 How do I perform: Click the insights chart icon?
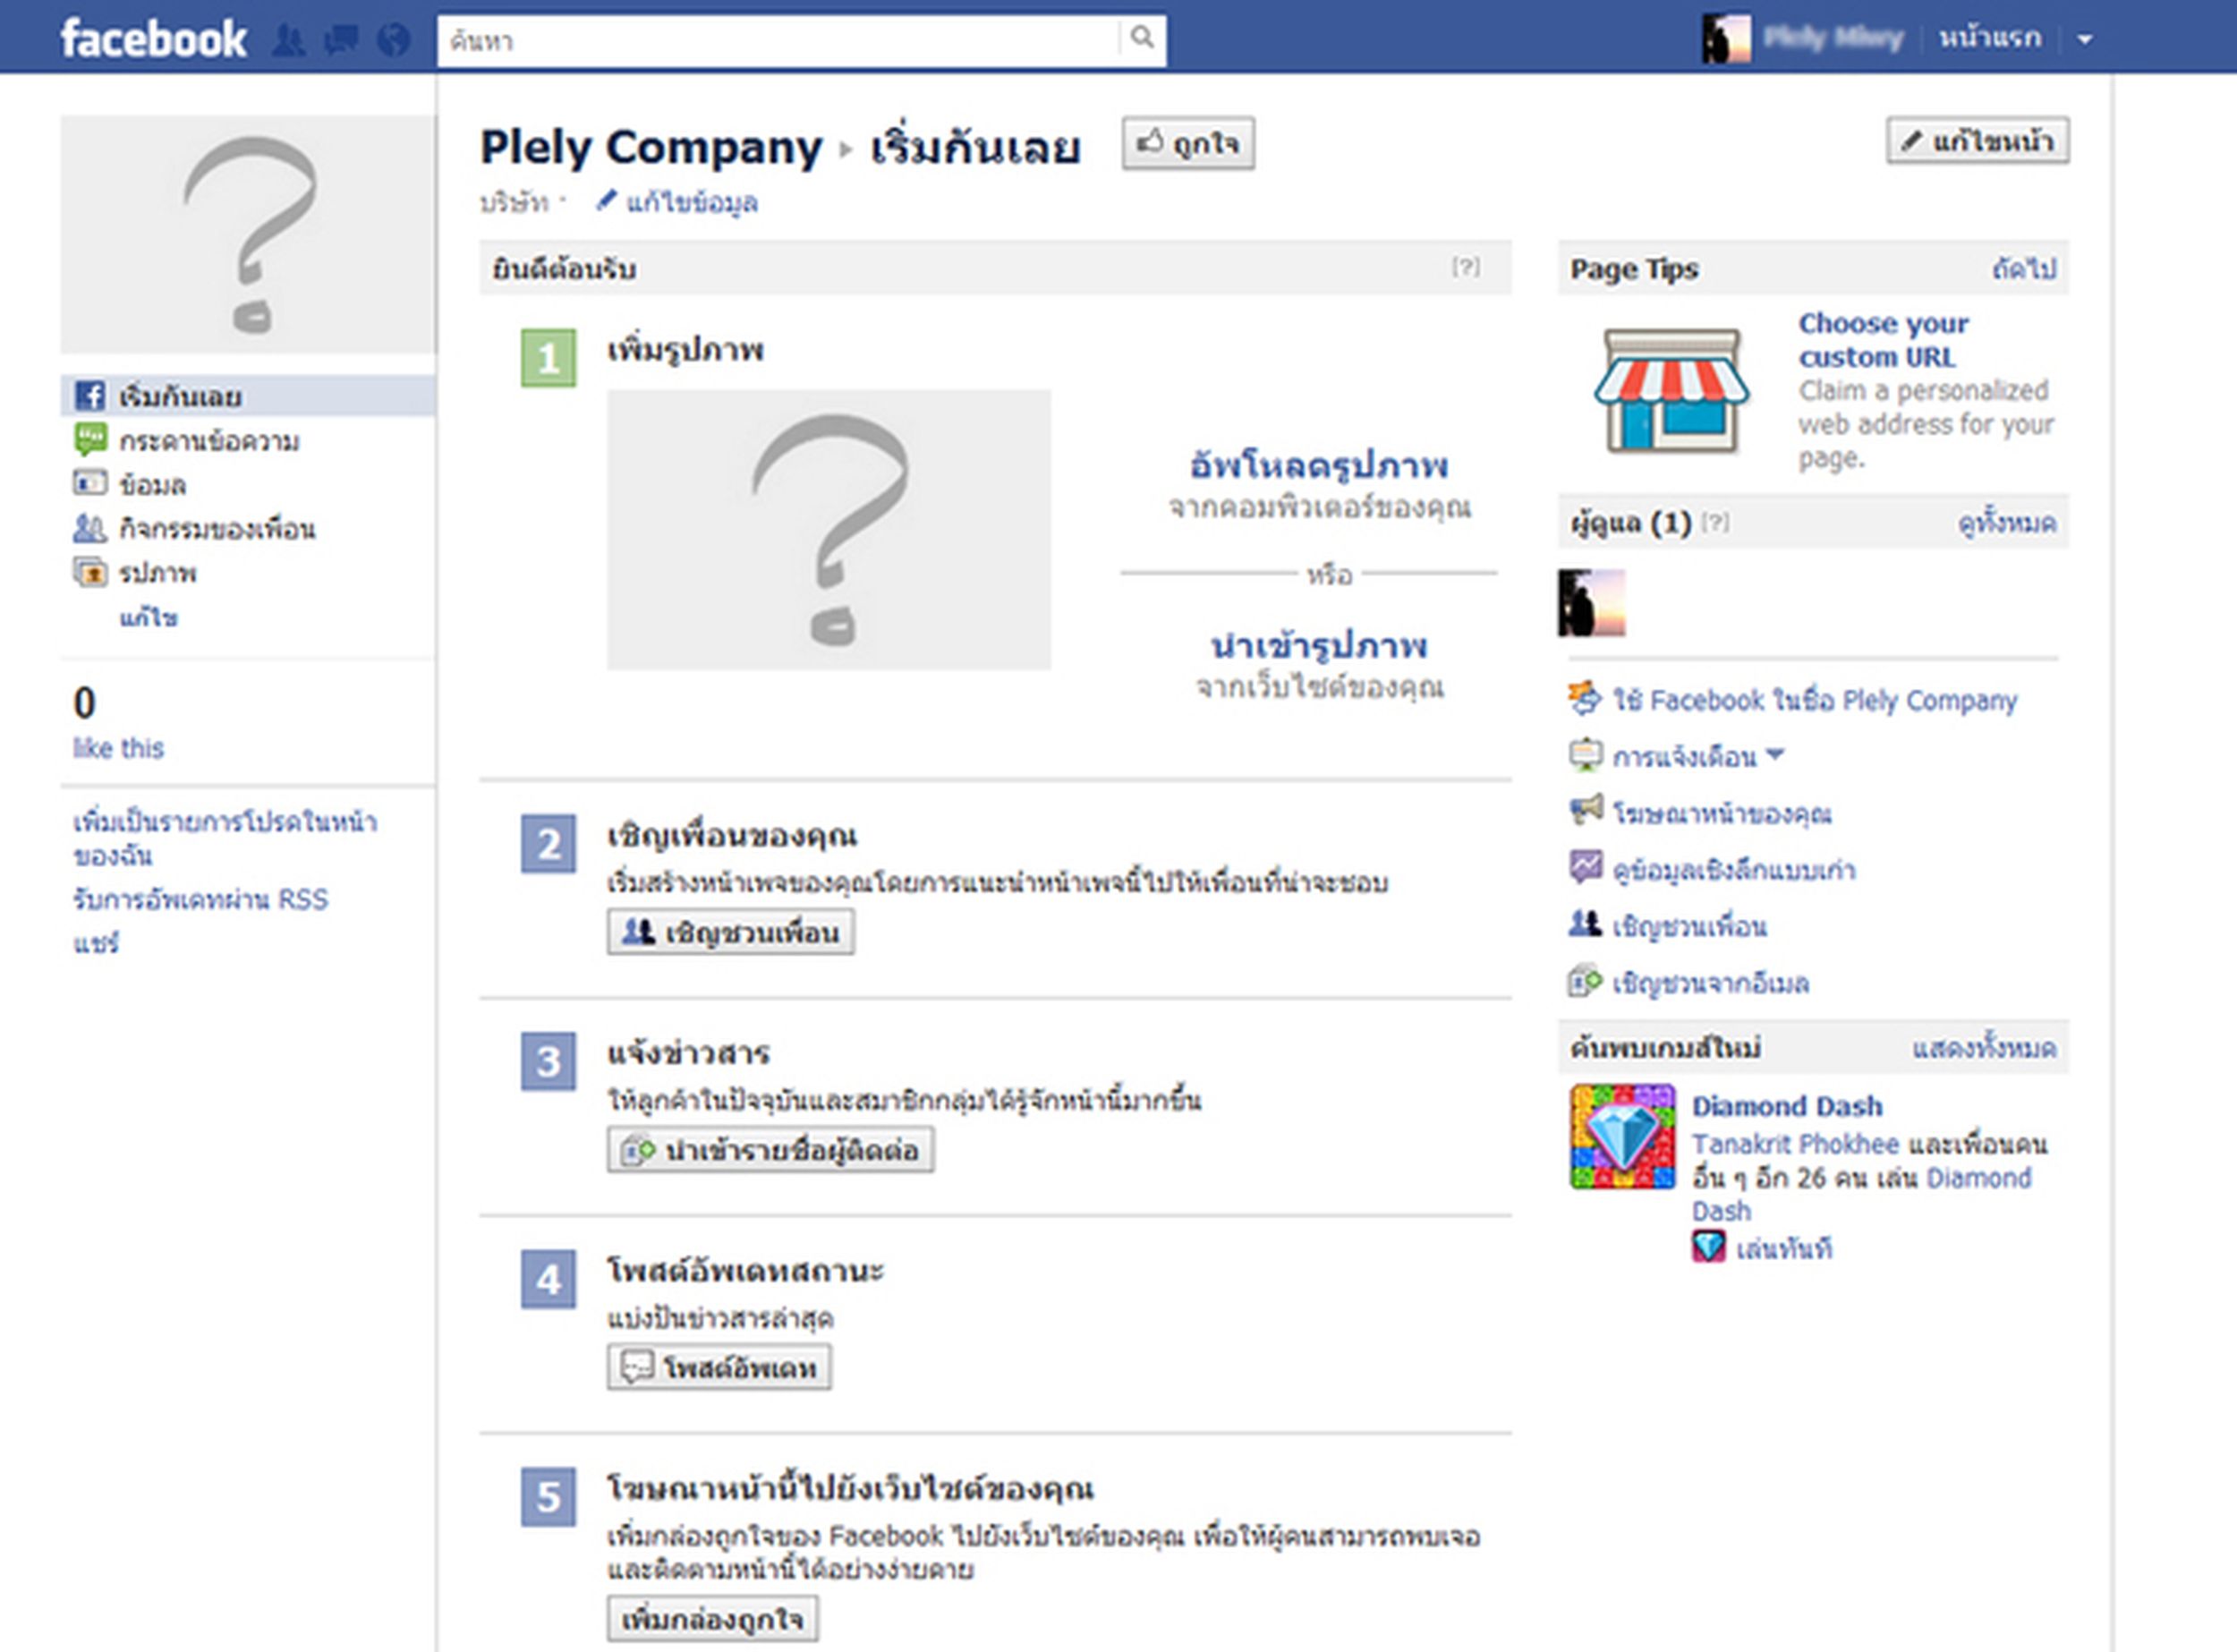click(1586, 867)
